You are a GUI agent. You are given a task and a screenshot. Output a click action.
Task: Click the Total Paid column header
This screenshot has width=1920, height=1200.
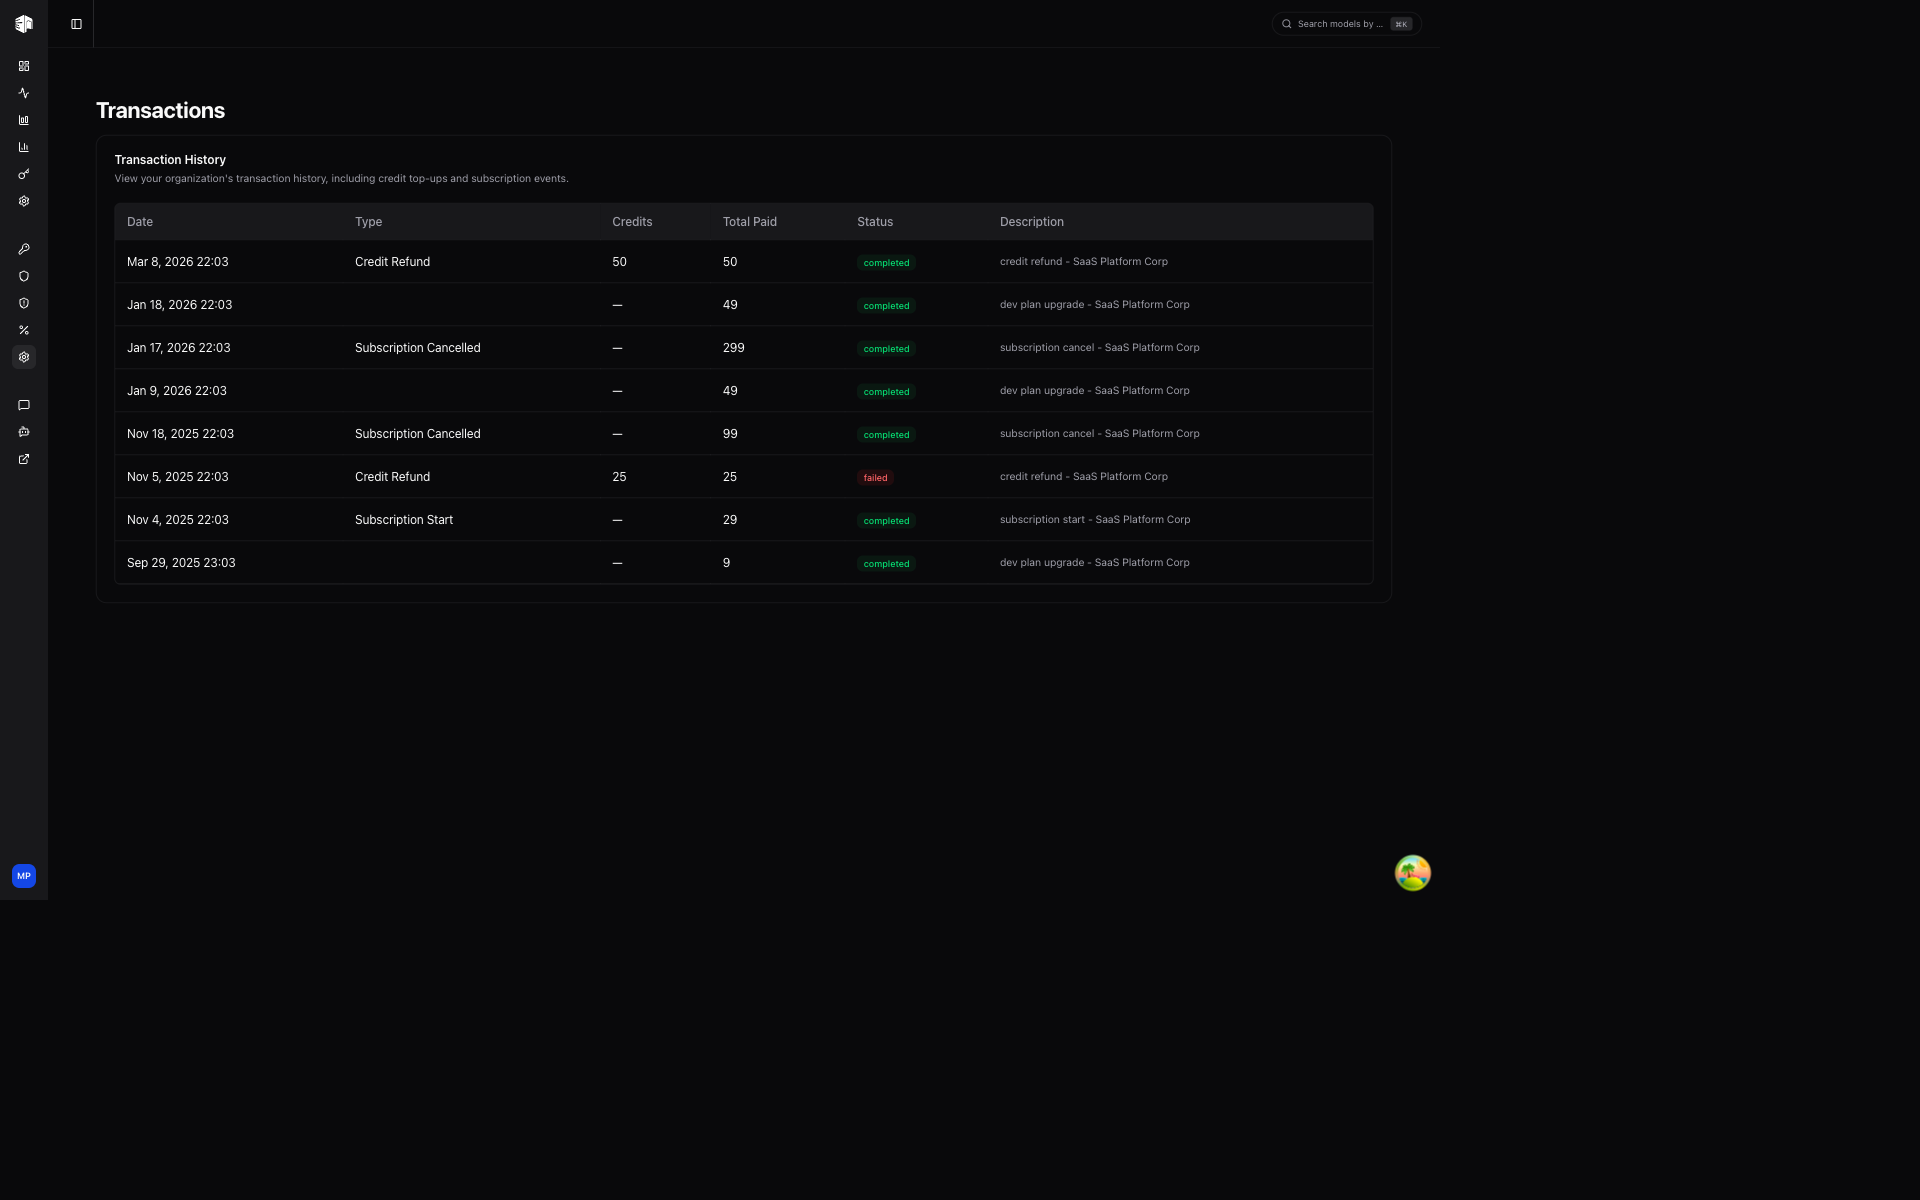(x=749, y=222)
